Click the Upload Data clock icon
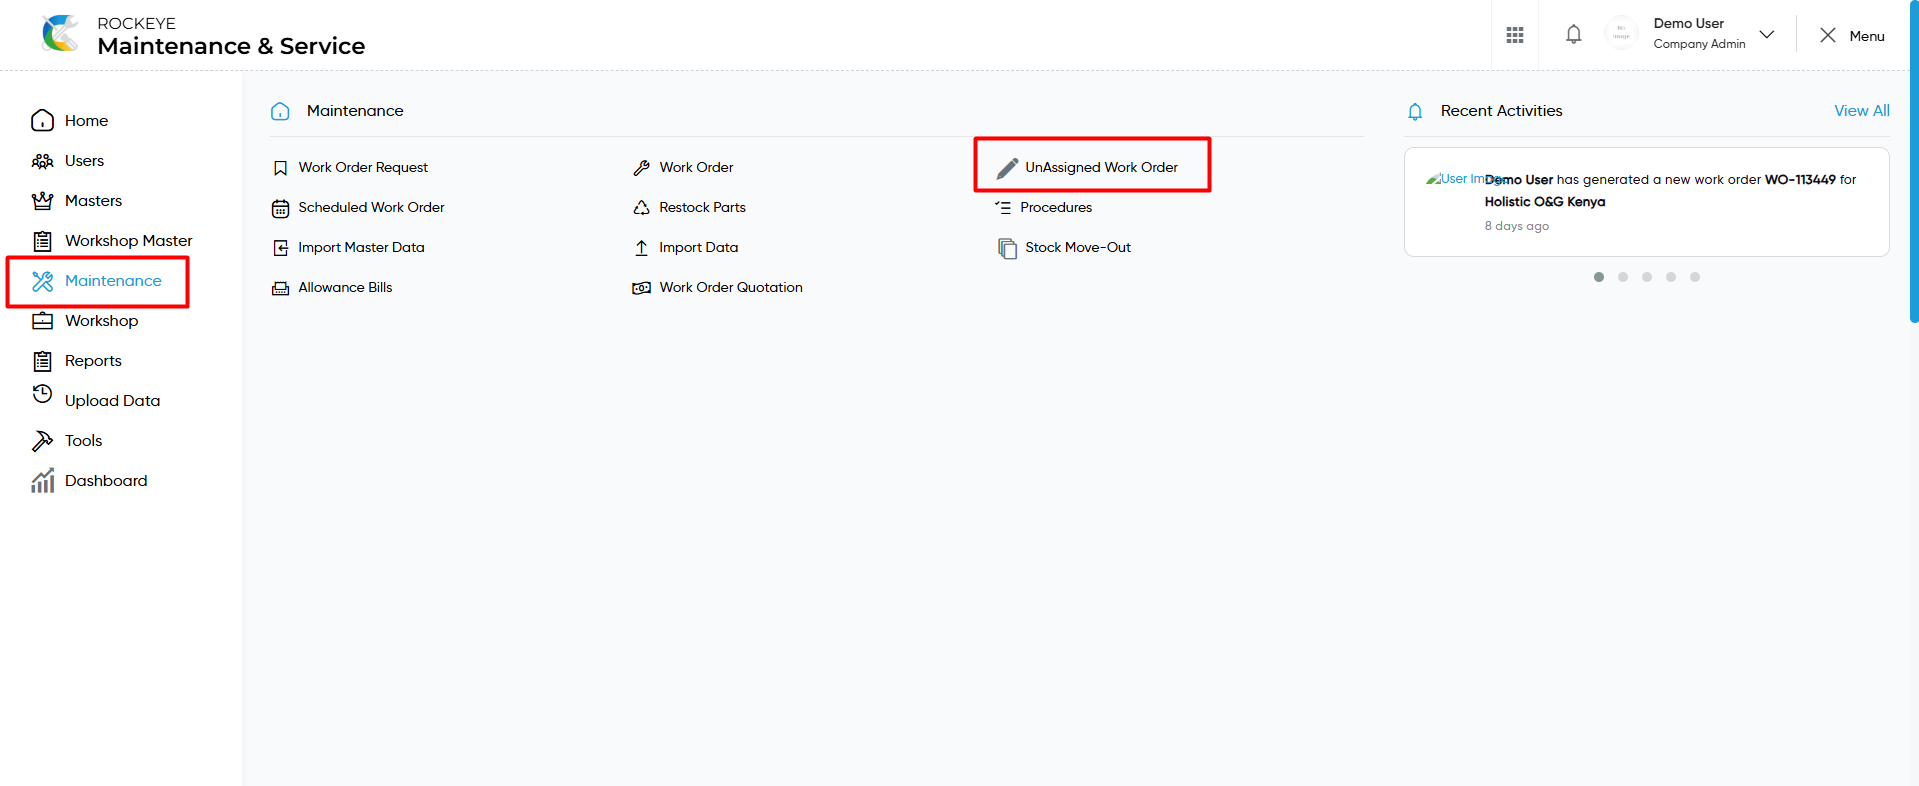Viewport: 1919px width, 786px height. tap(42, 394)
